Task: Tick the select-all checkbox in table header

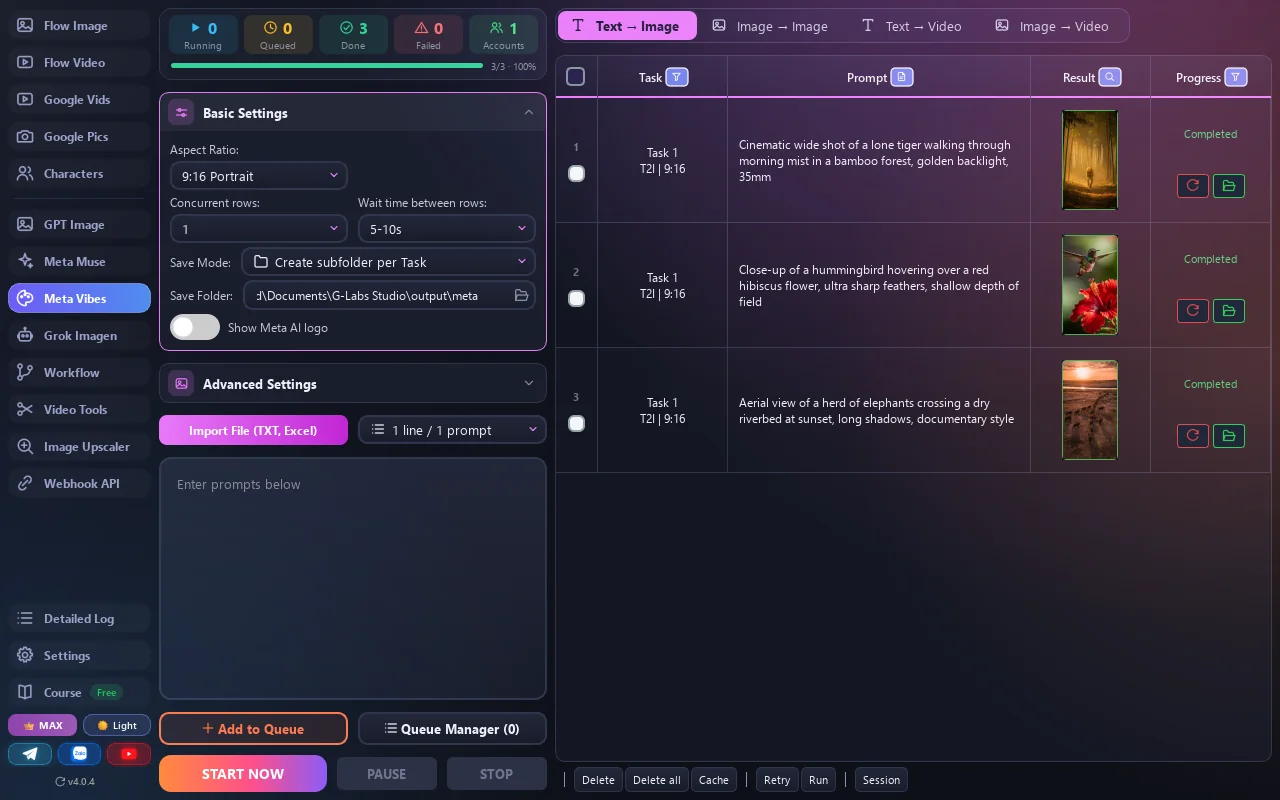Action: point(576,77)
